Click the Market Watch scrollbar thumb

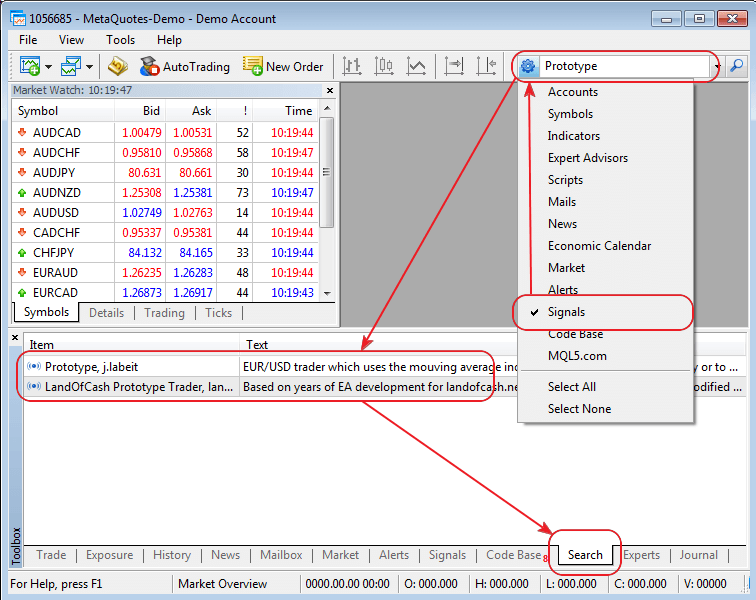tap(327, 172)
